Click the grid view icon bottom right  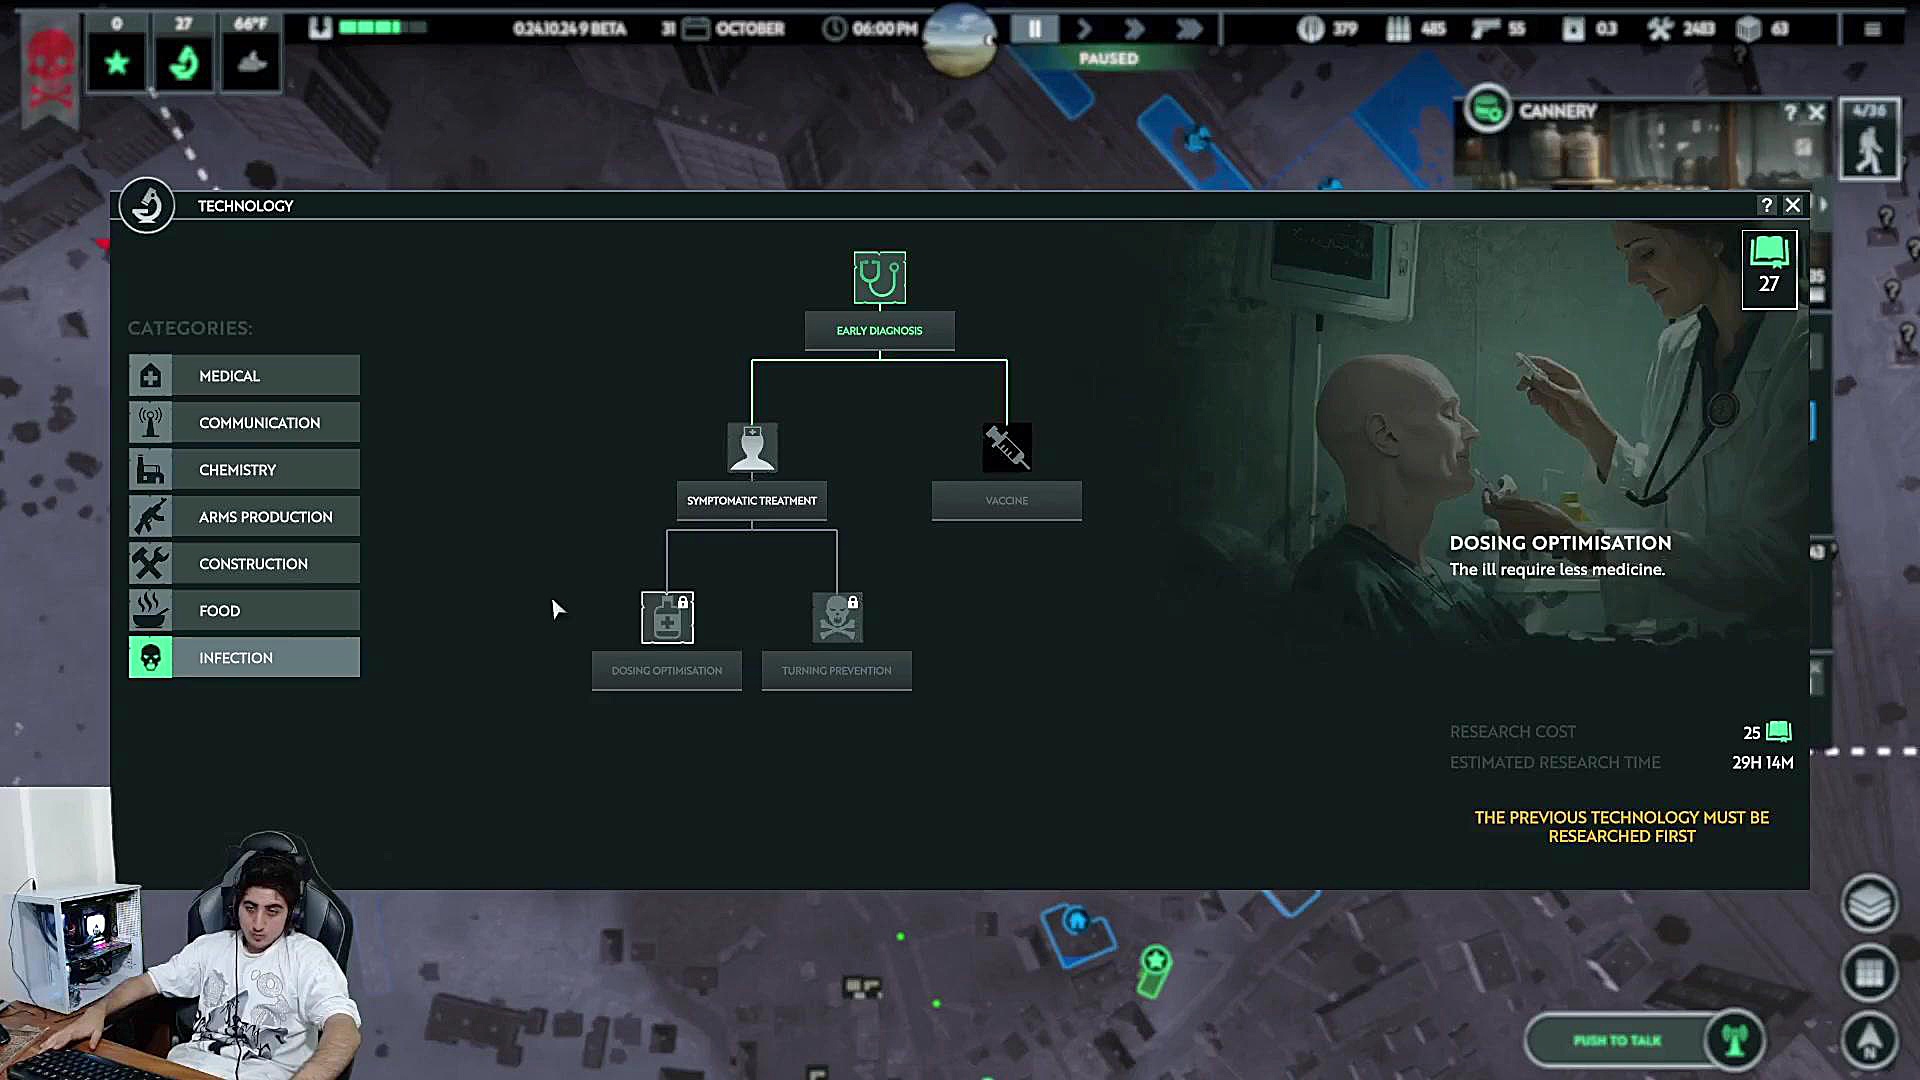[x=1868, y=972]
